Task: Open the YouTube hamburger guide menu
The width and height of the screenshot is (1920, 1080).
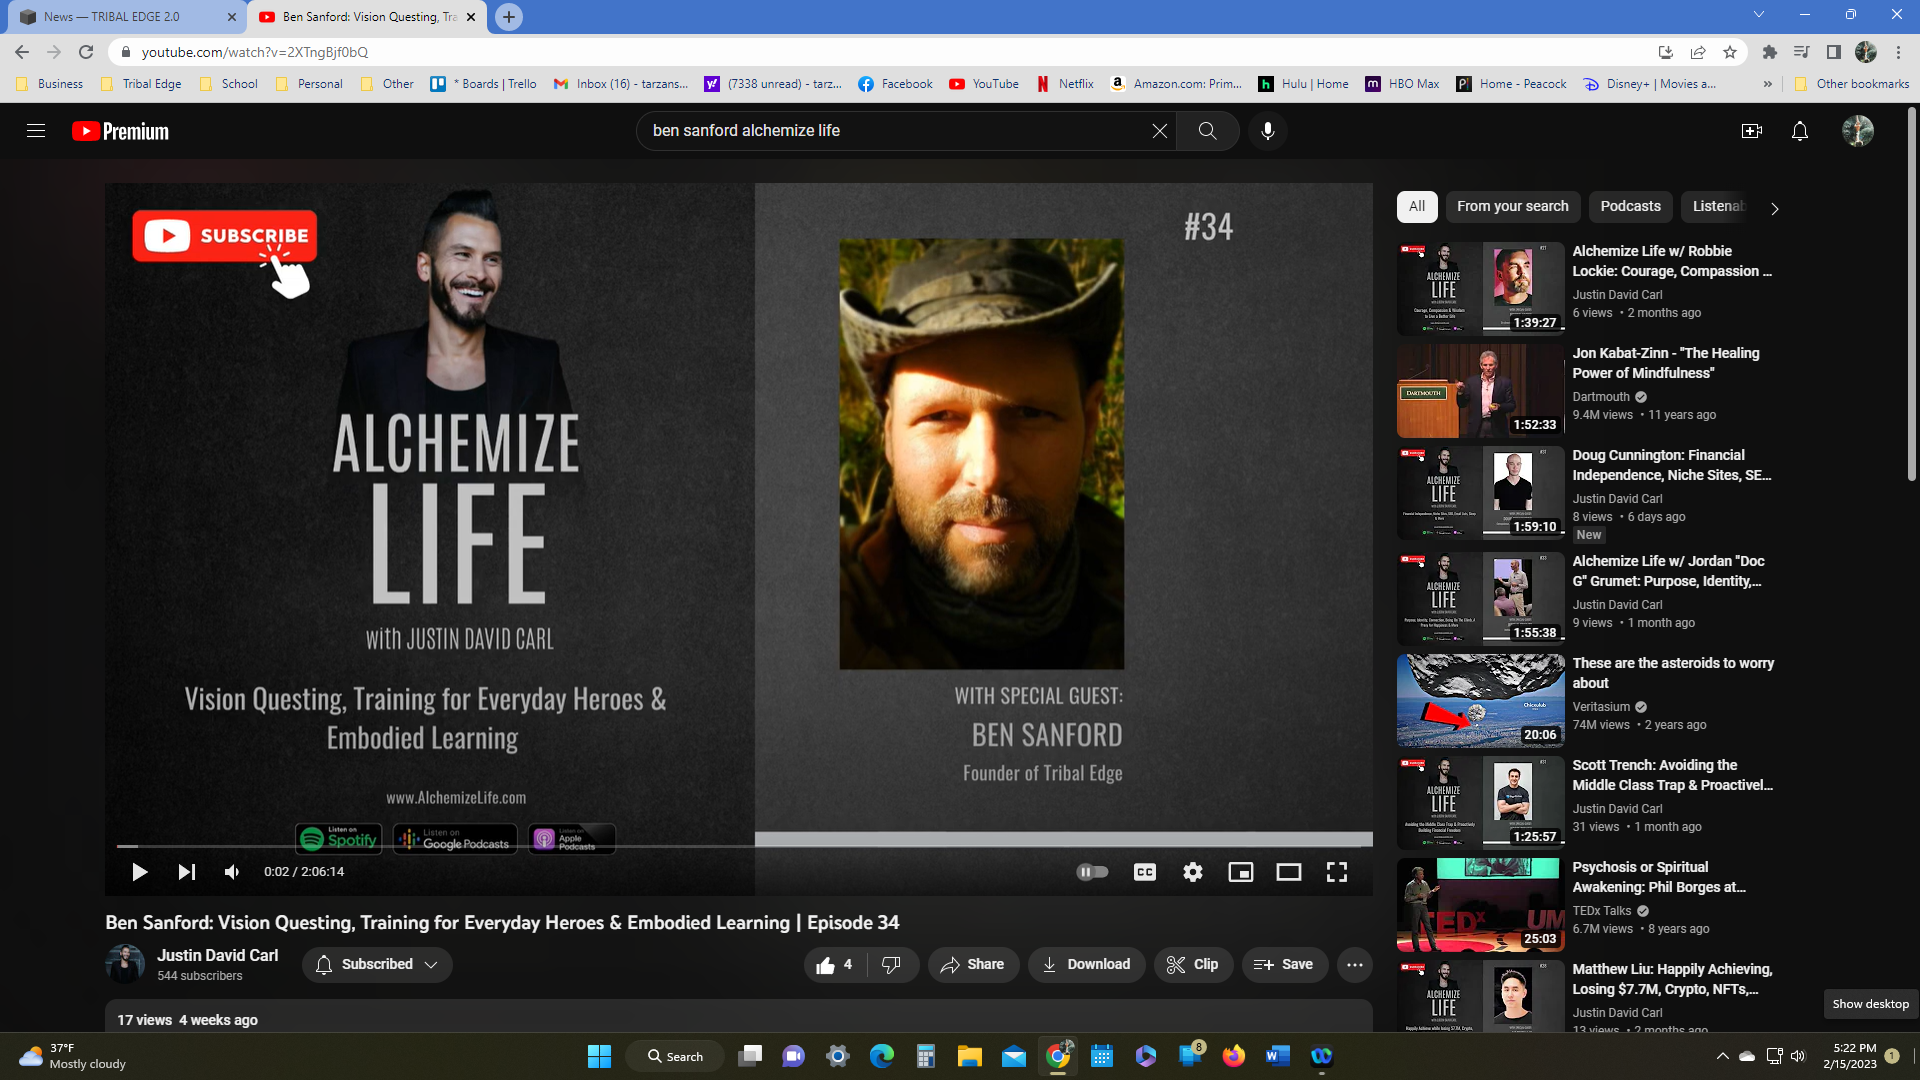Action: pos(36,131)
